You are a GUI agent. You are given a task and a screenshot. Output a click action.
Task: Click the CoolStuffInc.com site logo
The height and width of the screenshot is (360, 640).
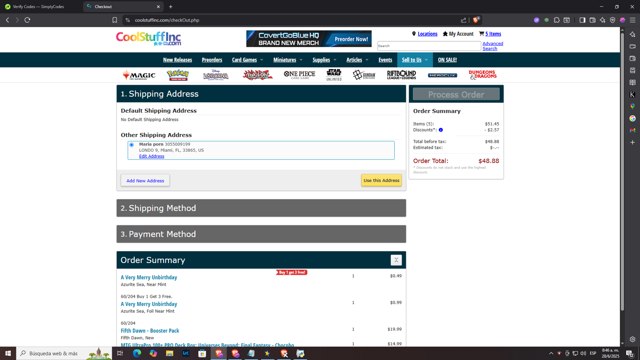click(x=149, y=39)
